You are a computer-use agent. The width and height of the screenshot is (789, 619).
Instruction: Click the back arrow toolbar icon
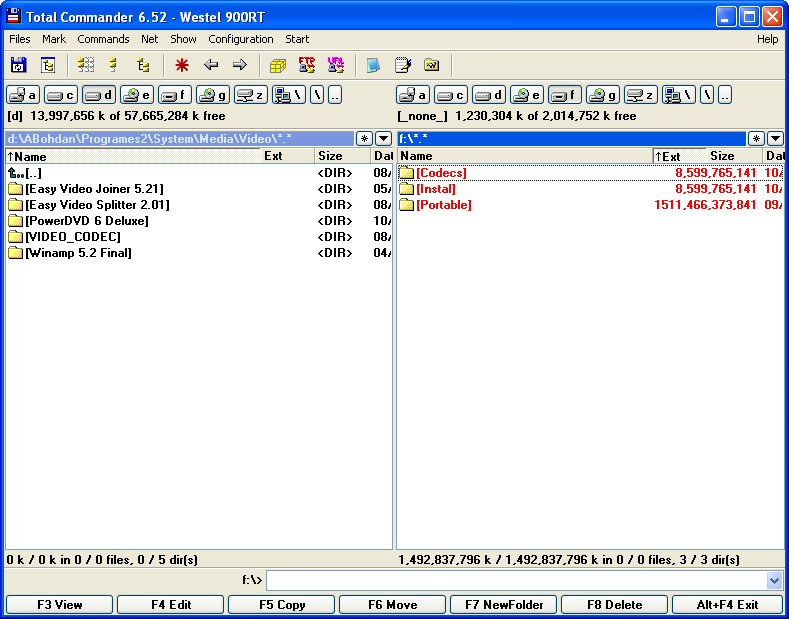211,65
